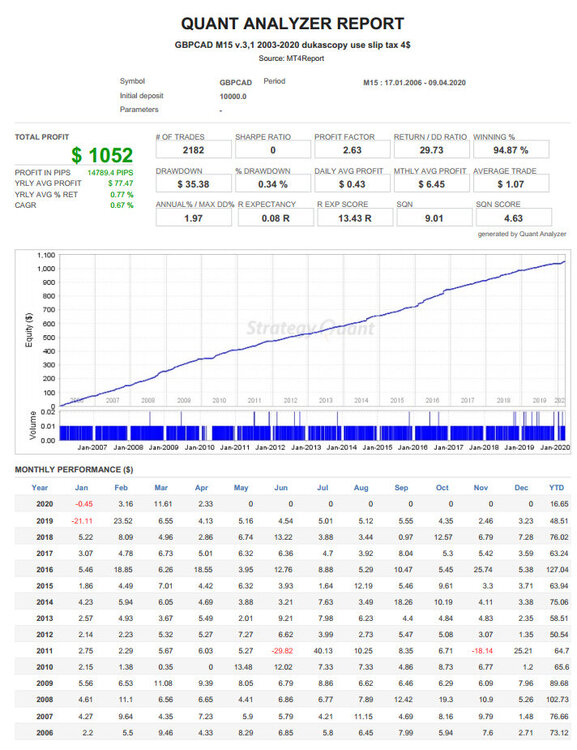Screen dimensions: 577x750
Task: Select the Return / DD Ratio value 29.73
Action: pyautogui.click(x=432, y=150)
